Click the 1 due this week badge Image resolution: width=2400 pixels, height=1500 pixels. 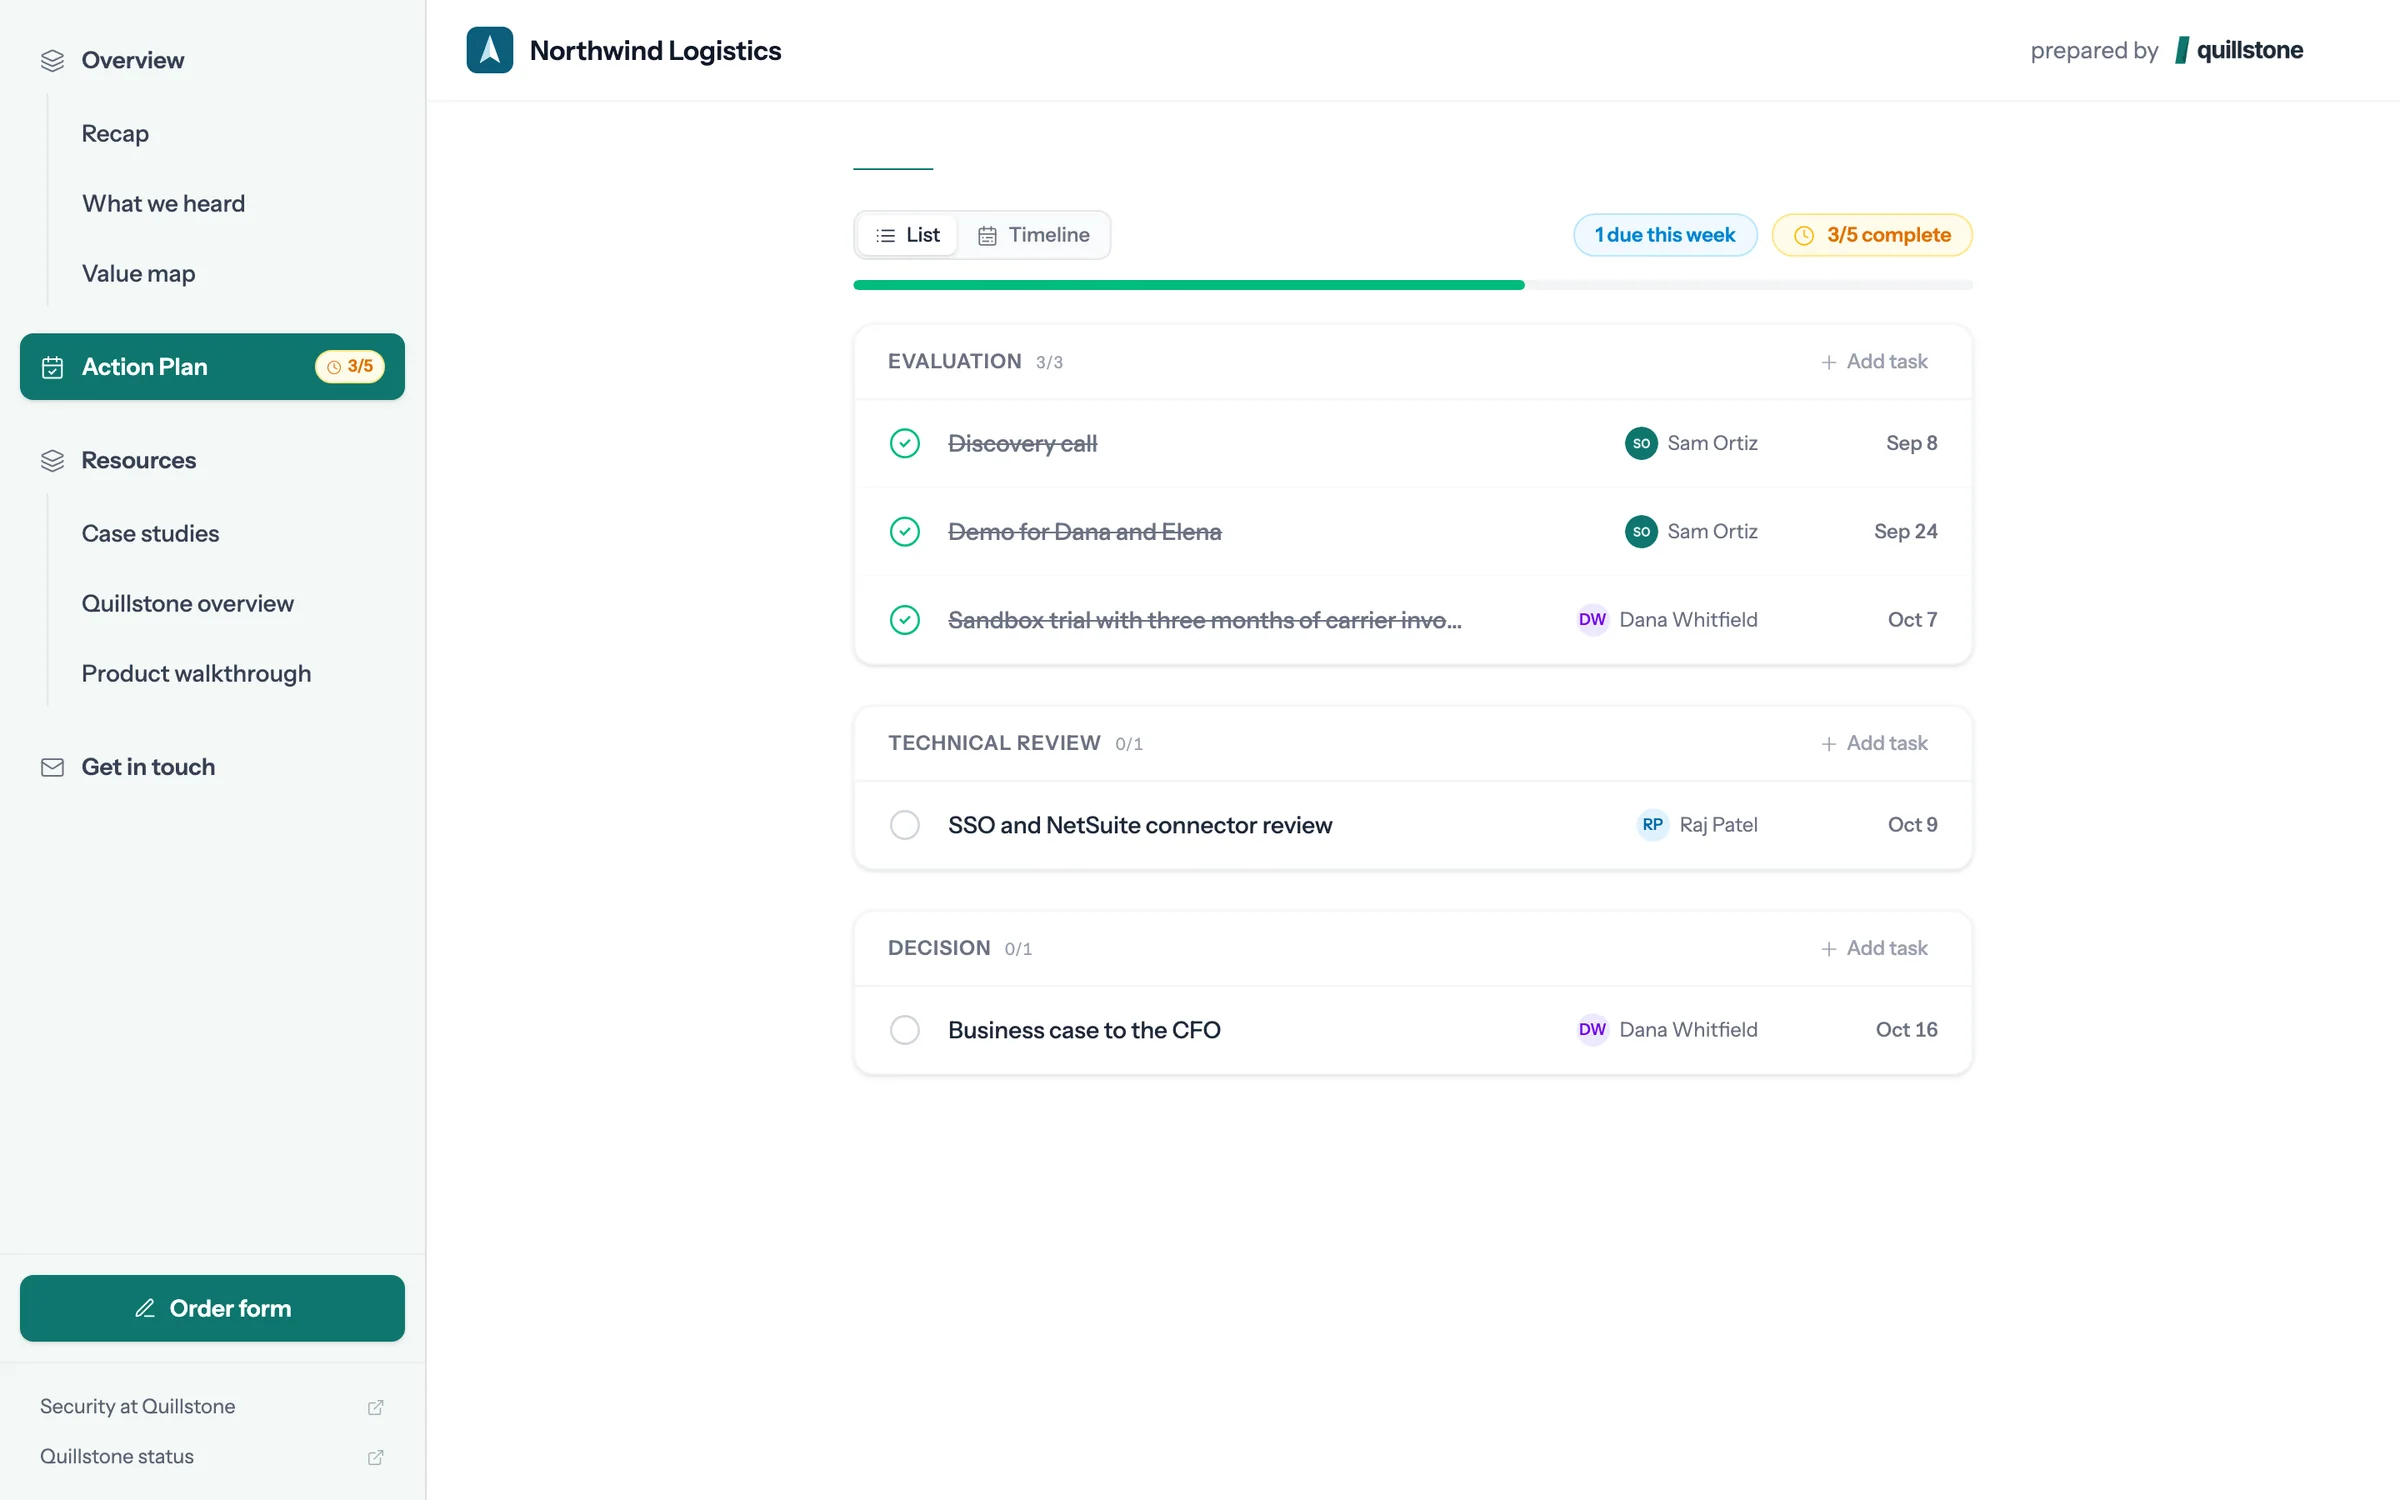pyautogui.click(x=1664, y=235)
